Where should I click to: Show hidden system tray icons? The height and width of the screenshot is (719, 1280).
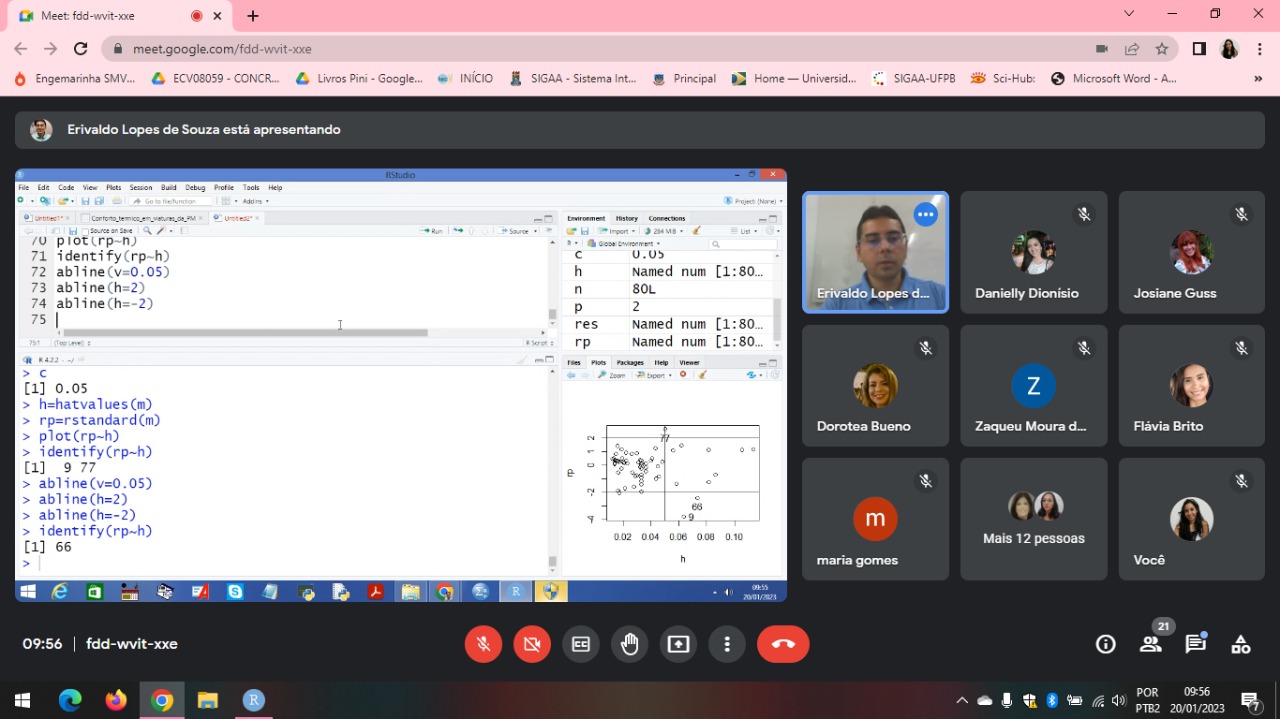point(962,700)
